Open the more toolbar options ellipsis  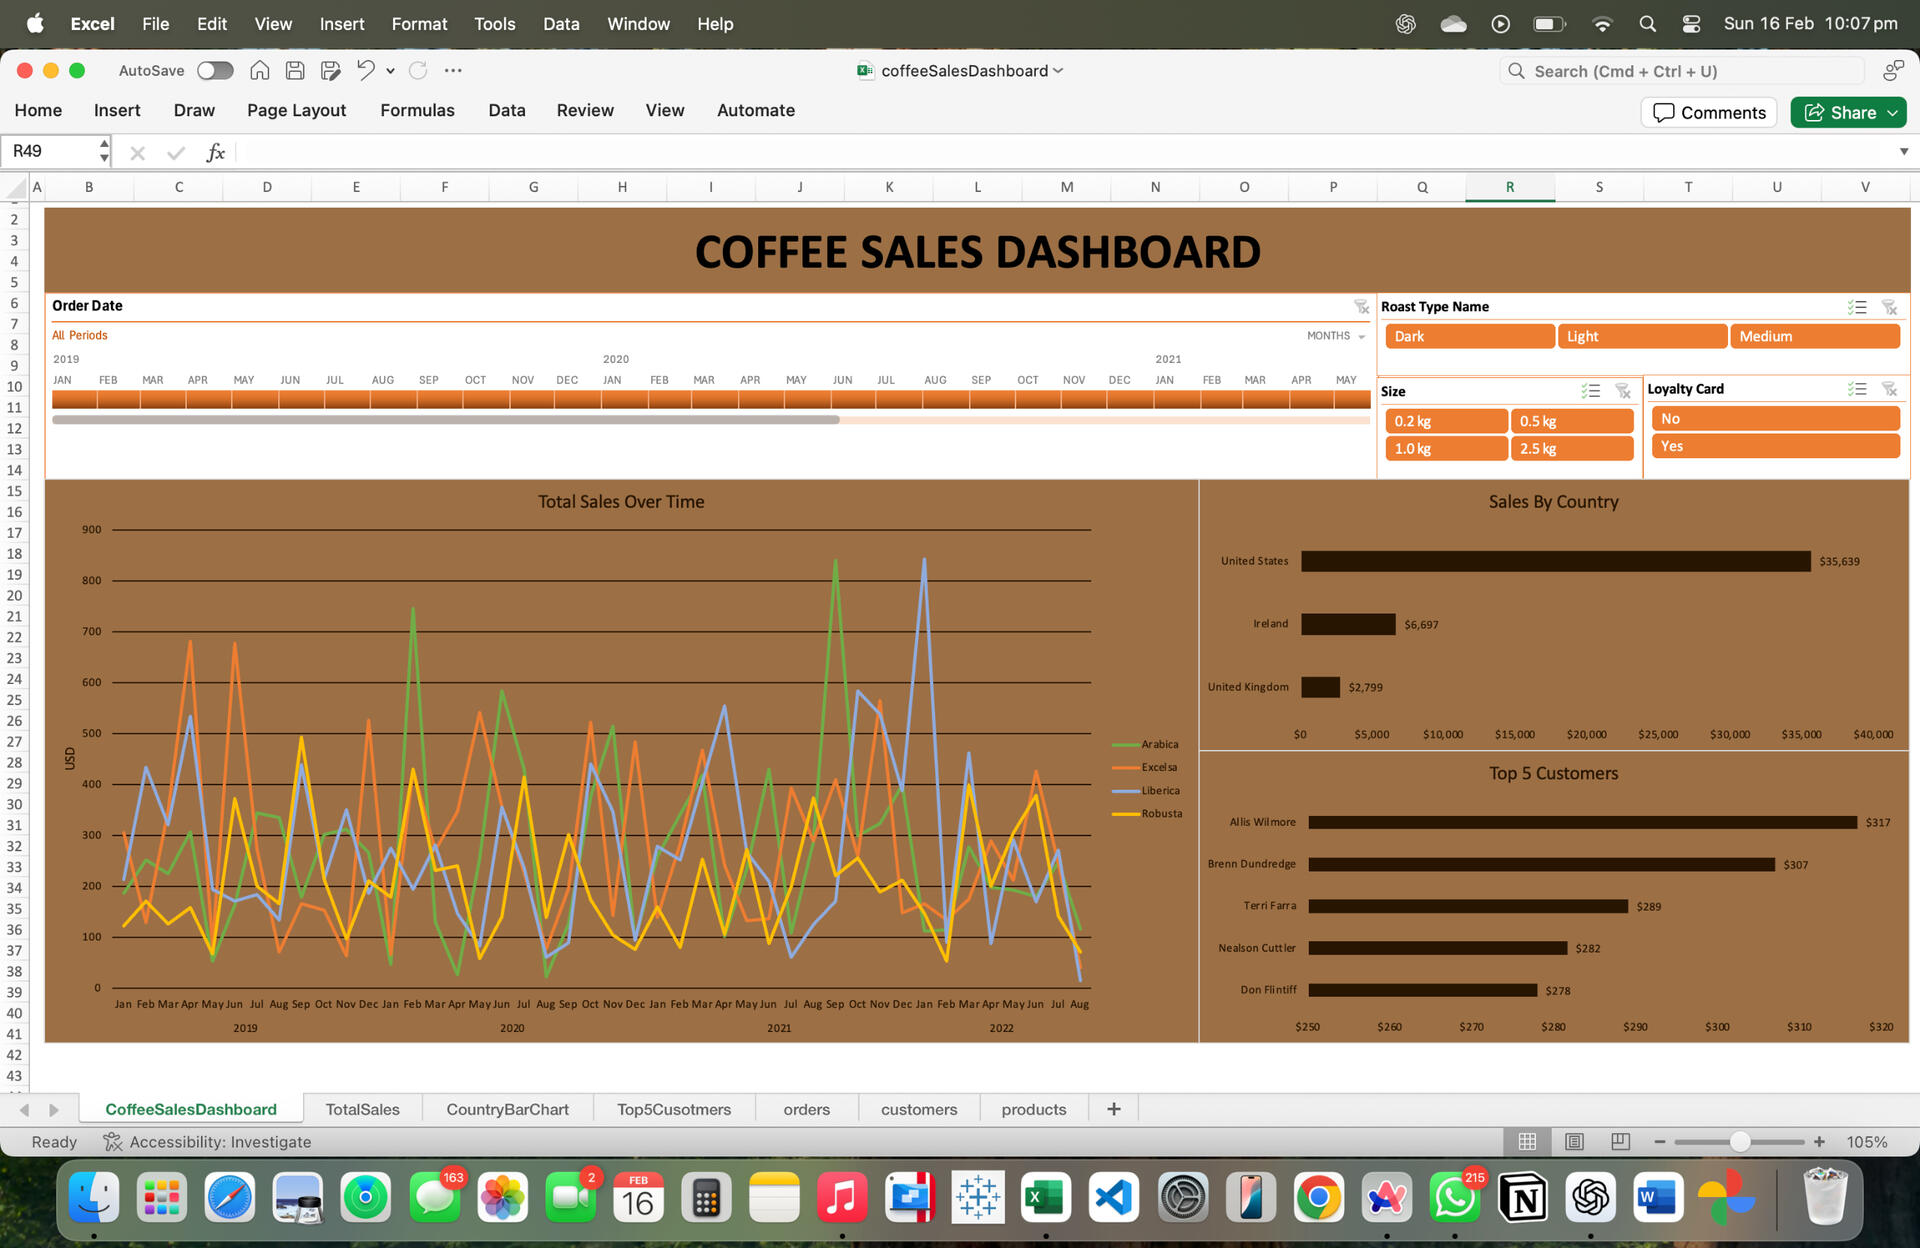[453, 70]
